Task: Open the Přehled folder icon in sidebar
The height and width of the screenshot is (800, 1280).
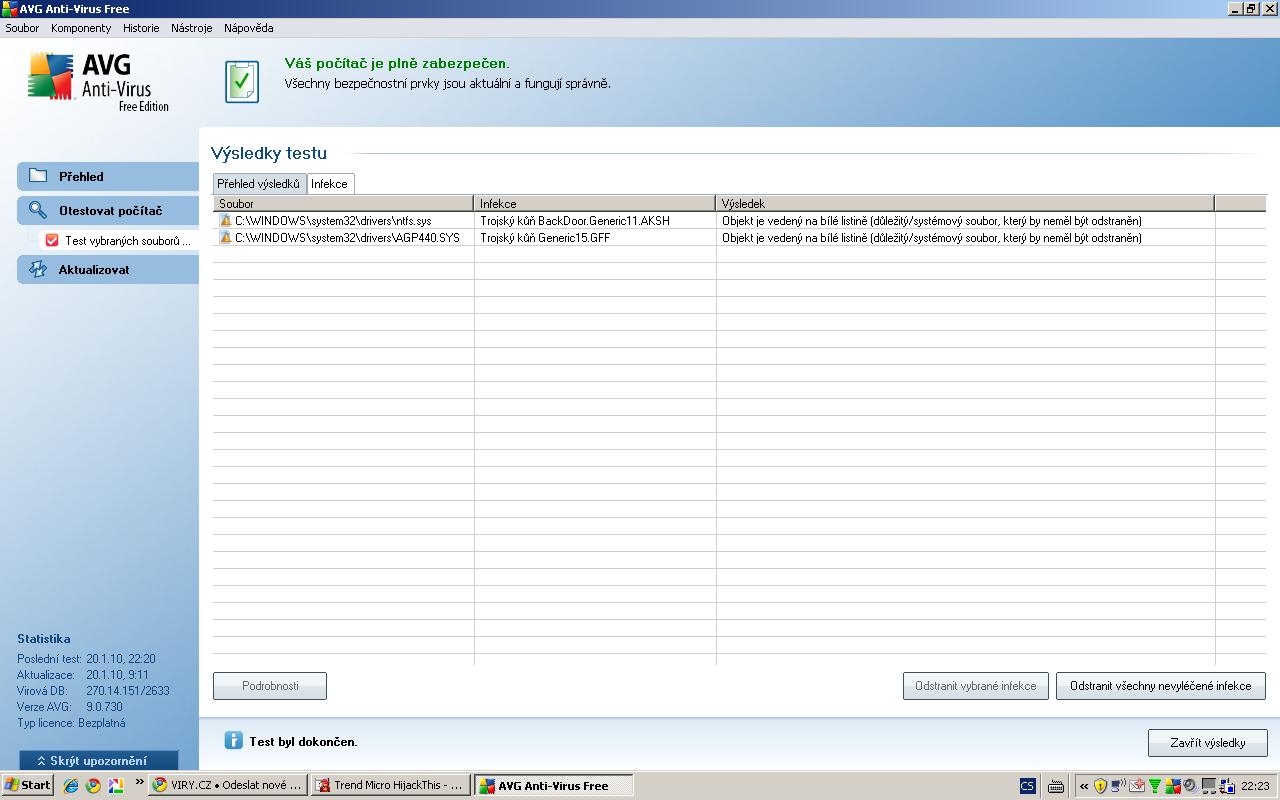Action: click(38, 176)
